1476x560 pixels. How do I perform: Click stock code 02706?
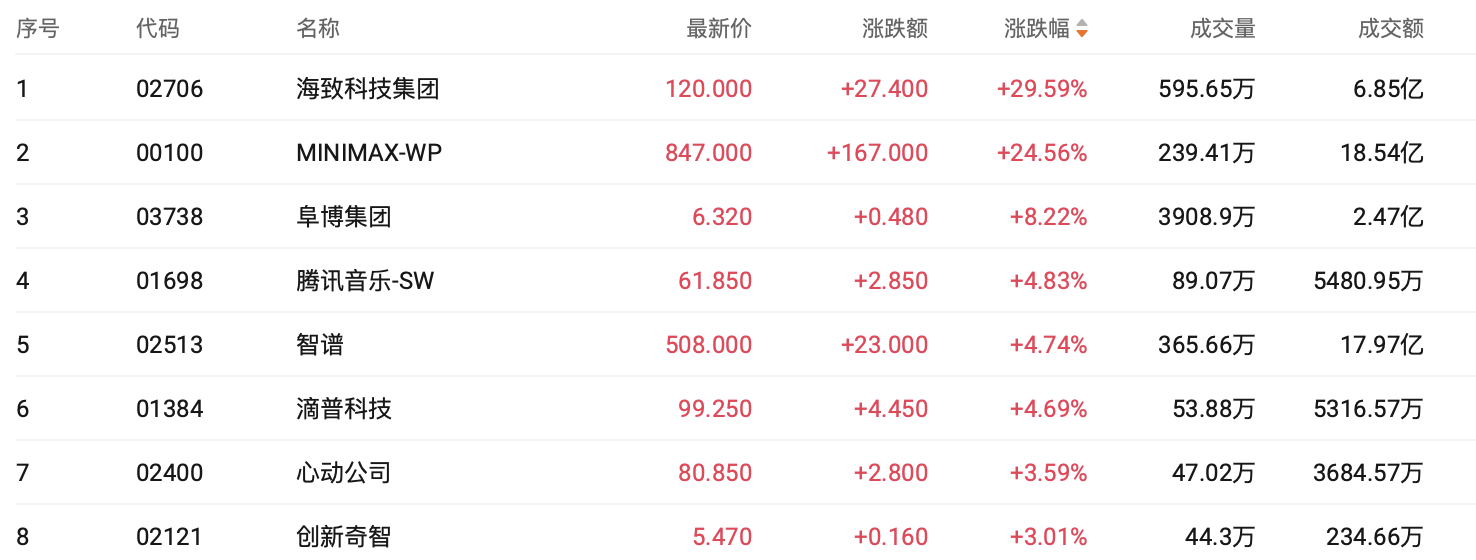coord(169,89)
